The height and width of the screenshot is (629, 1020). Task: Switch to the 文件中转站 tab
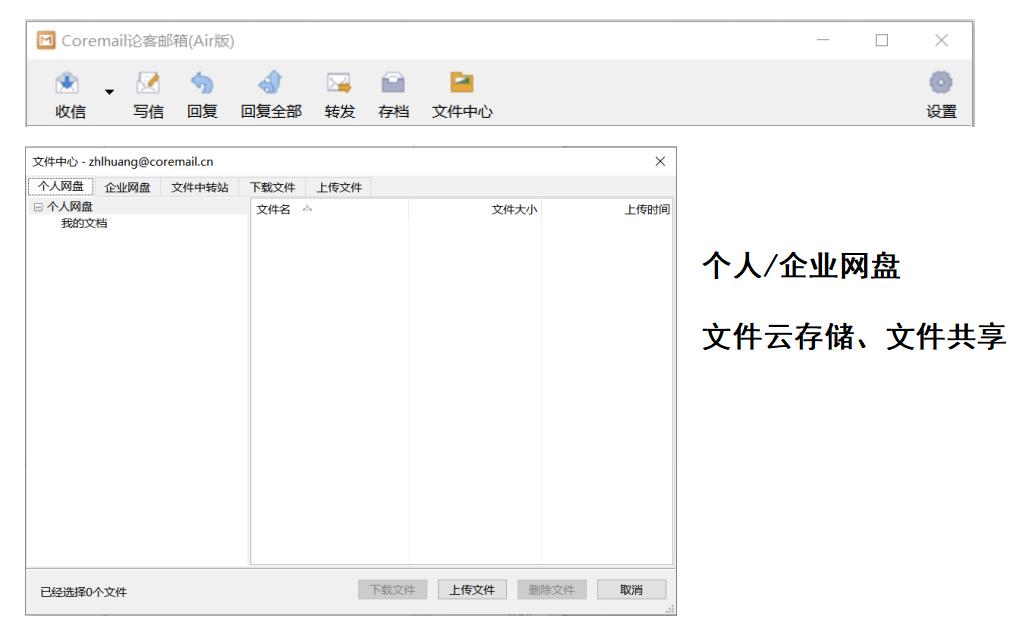pos(199,187)
